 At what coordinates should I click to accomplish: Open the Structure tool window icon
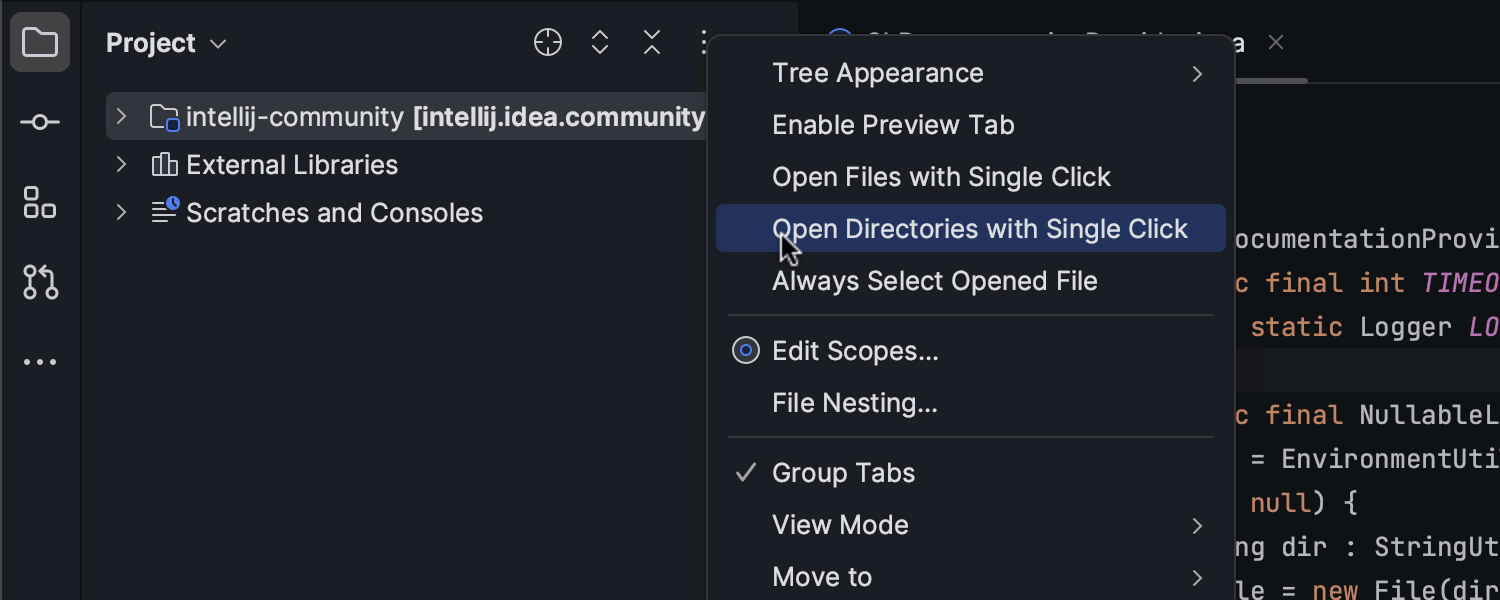[x=40, y=203]
